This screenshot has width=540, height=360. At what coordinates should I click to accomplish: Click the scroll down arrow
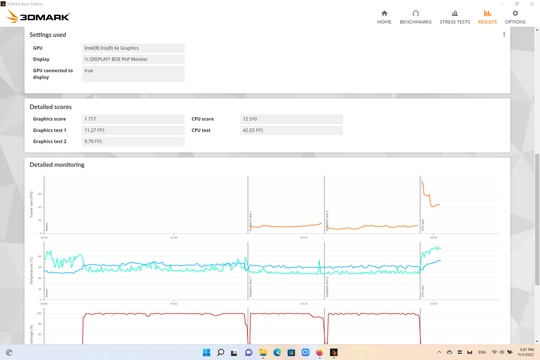tap(537, 341)
